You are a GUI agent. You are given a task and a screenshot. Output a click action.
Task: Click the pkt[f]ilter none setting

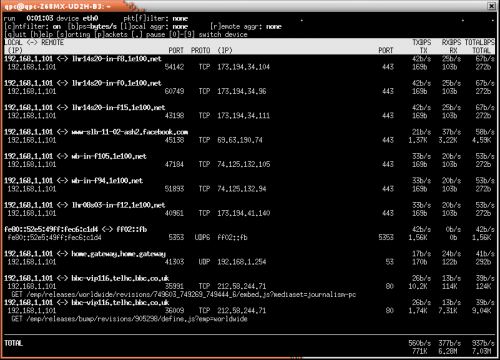[x=156, y=18]
